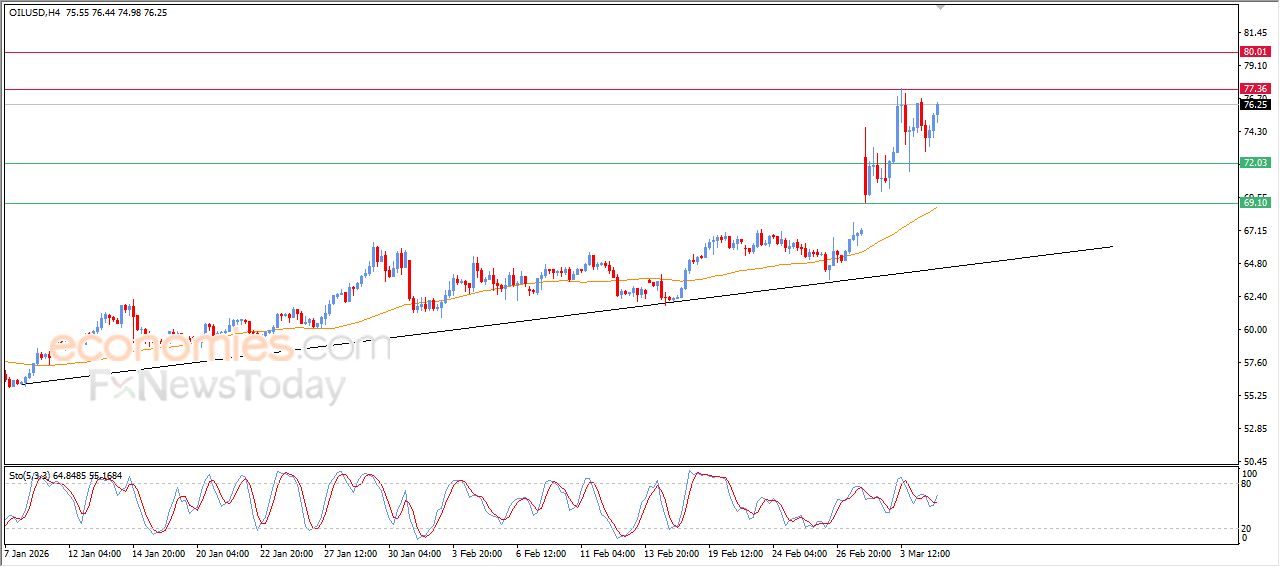This screenshot has width=1280, height=567.
Task: Select the red 77.36 resistance price tag
Action: (1254, 89)
